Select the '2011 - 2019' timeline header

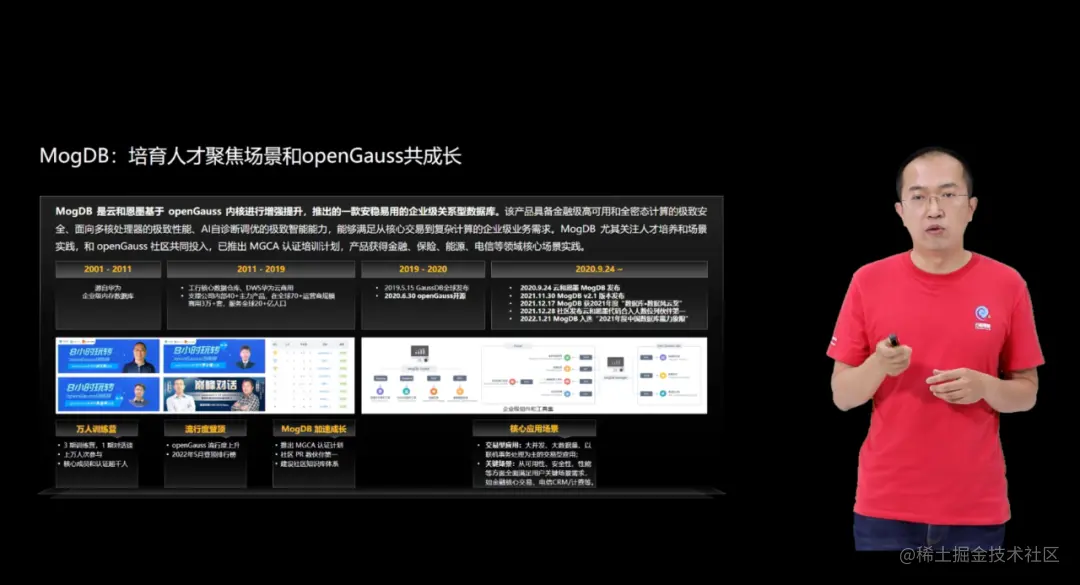coord(261,269)
